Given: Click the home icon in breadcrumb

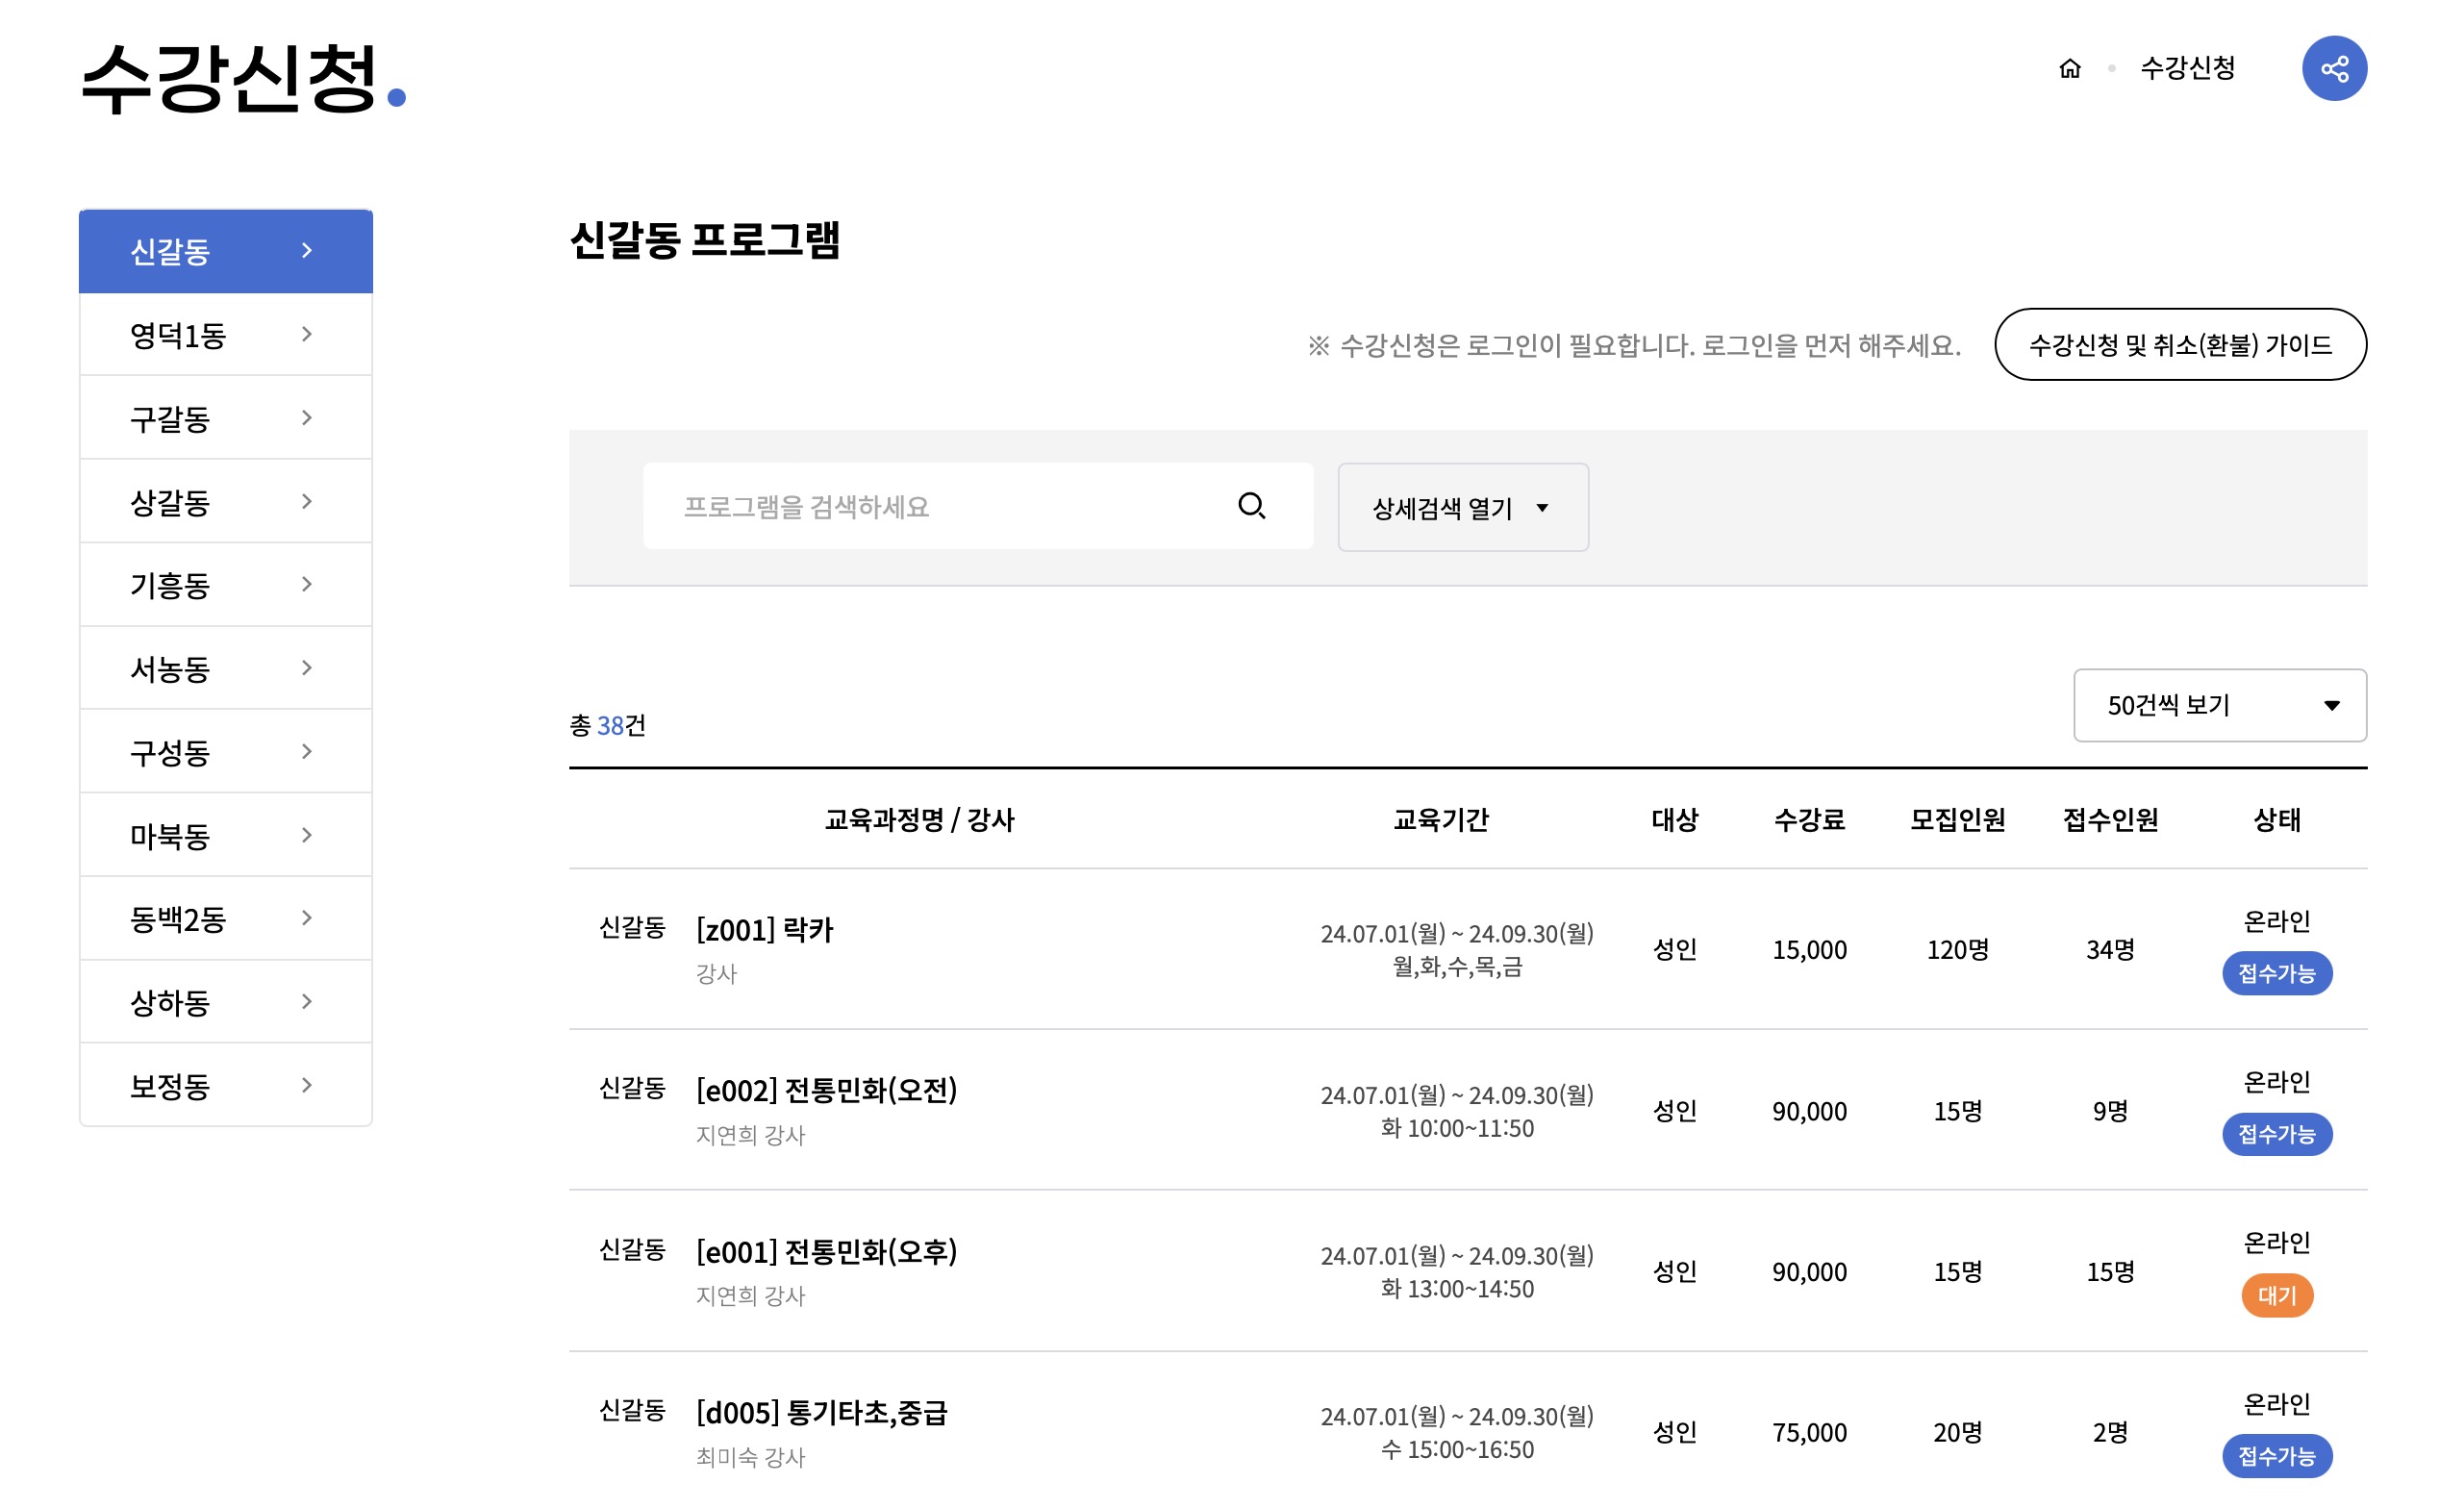Looking at the screenshot, I should [2069, 69].
